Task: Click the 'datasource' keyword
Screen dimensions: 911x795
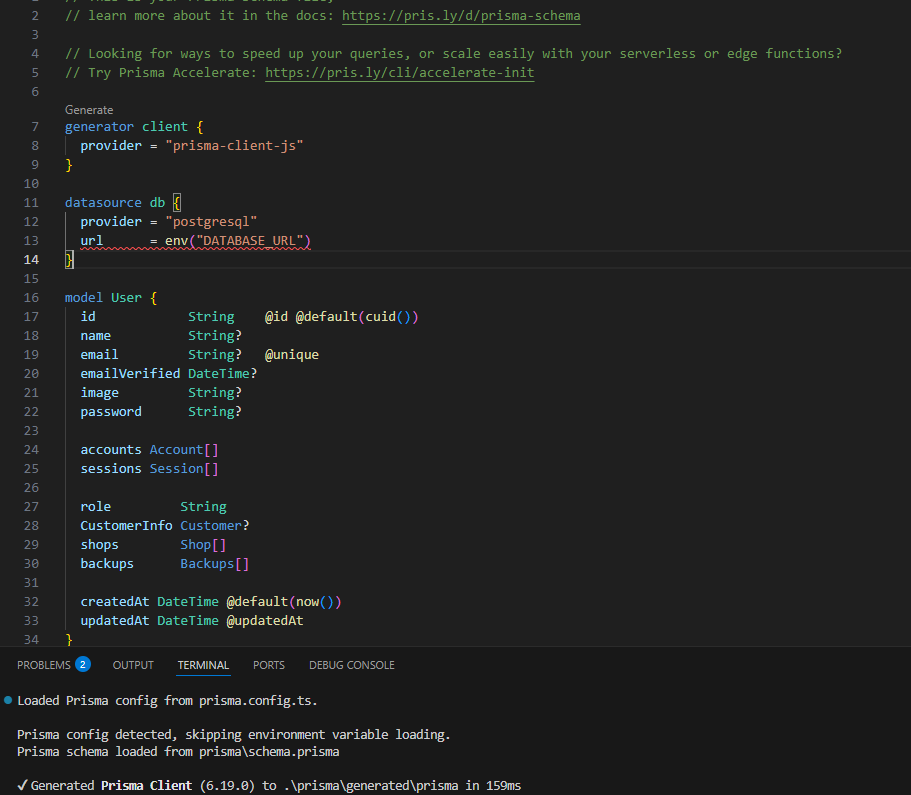Action: pos(103,203)
